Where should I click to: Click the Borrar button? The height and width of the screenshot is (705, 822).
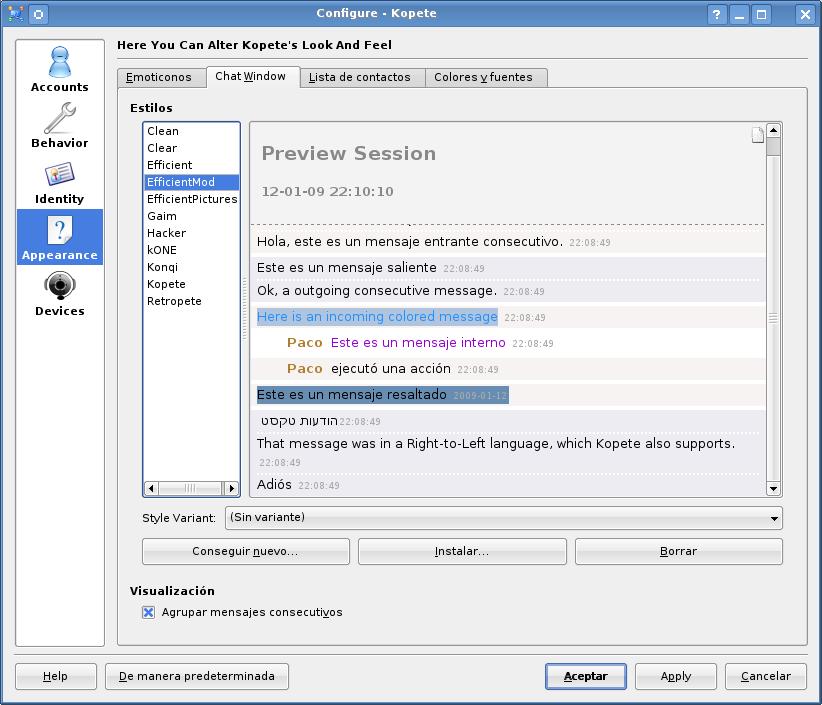678,551
